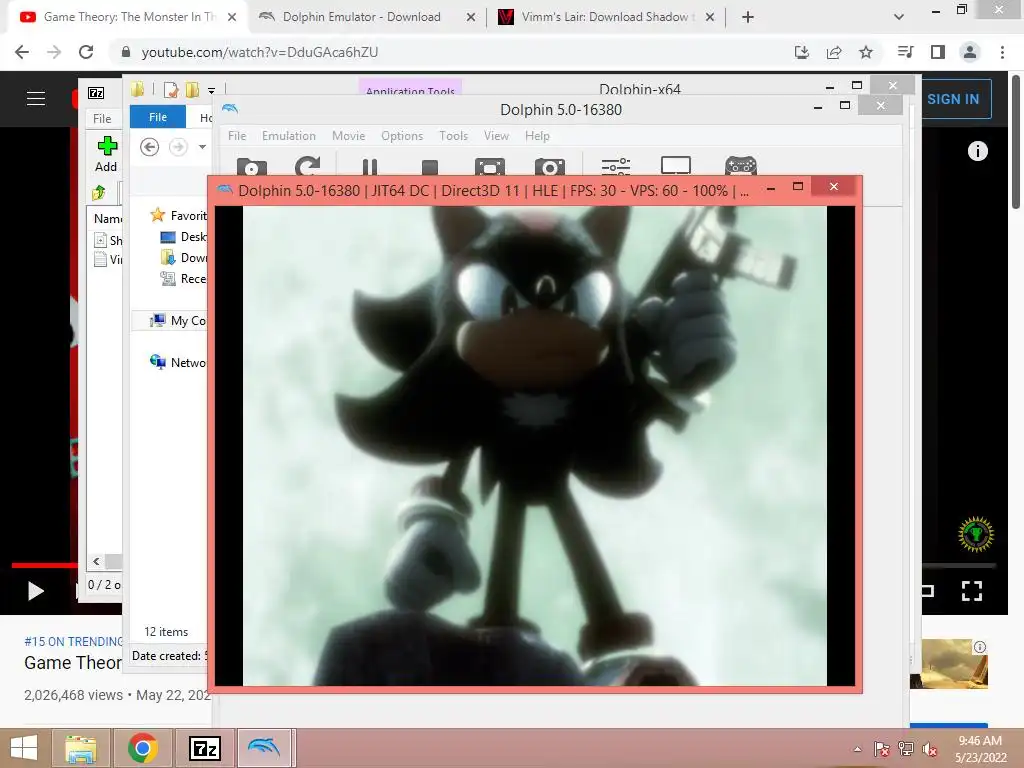The image size is (1024, 768).
Task: Open the 7-Zip File menu
Action: [102, 118]
